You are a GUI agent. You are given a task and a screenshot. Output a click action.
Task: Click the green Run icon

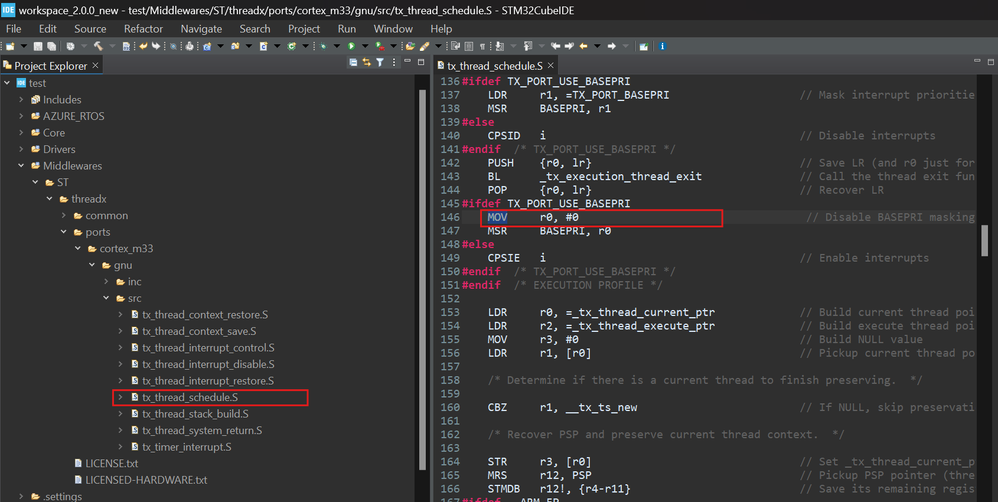click(x=351, y=46)
